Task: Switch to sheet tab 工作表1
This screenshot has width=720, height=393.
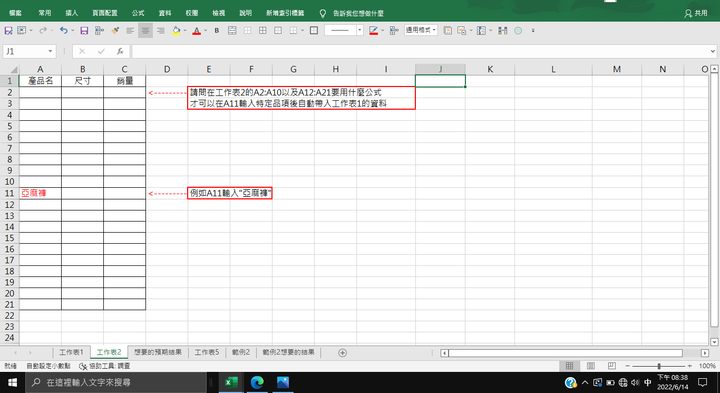Action: [71, 352]
